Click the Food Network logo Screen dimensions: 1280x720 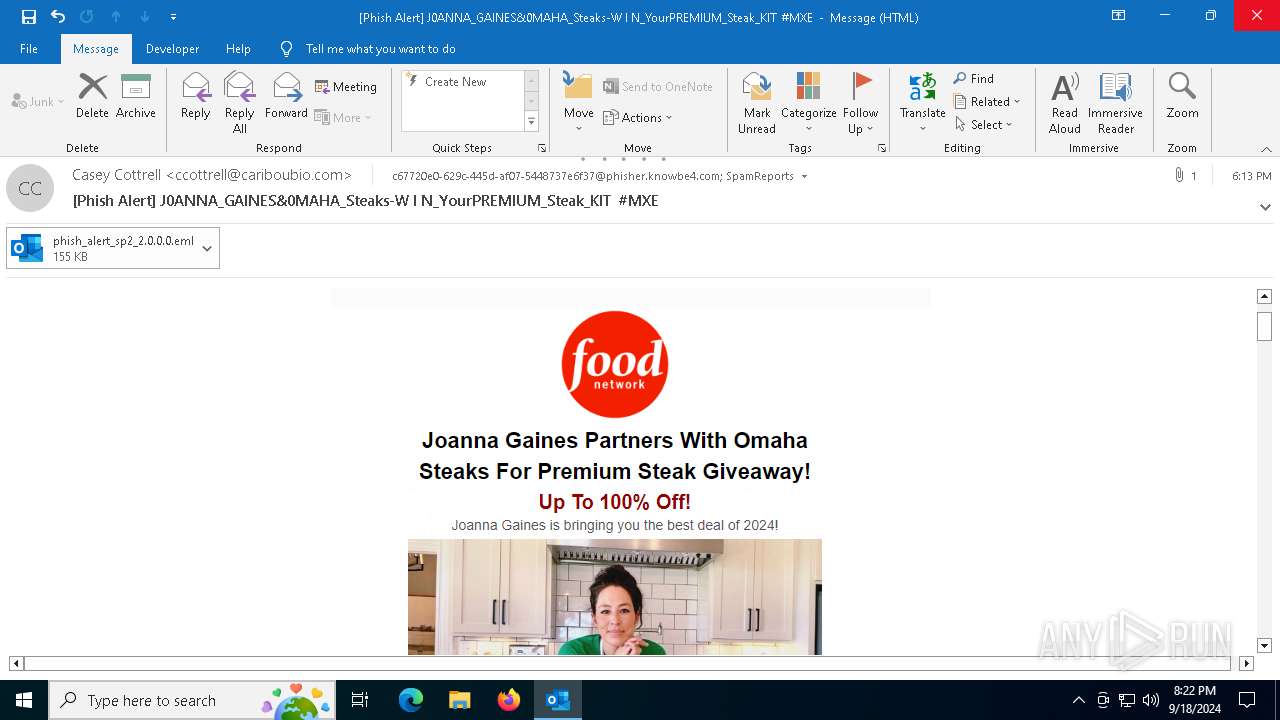(x=615, y=364)
